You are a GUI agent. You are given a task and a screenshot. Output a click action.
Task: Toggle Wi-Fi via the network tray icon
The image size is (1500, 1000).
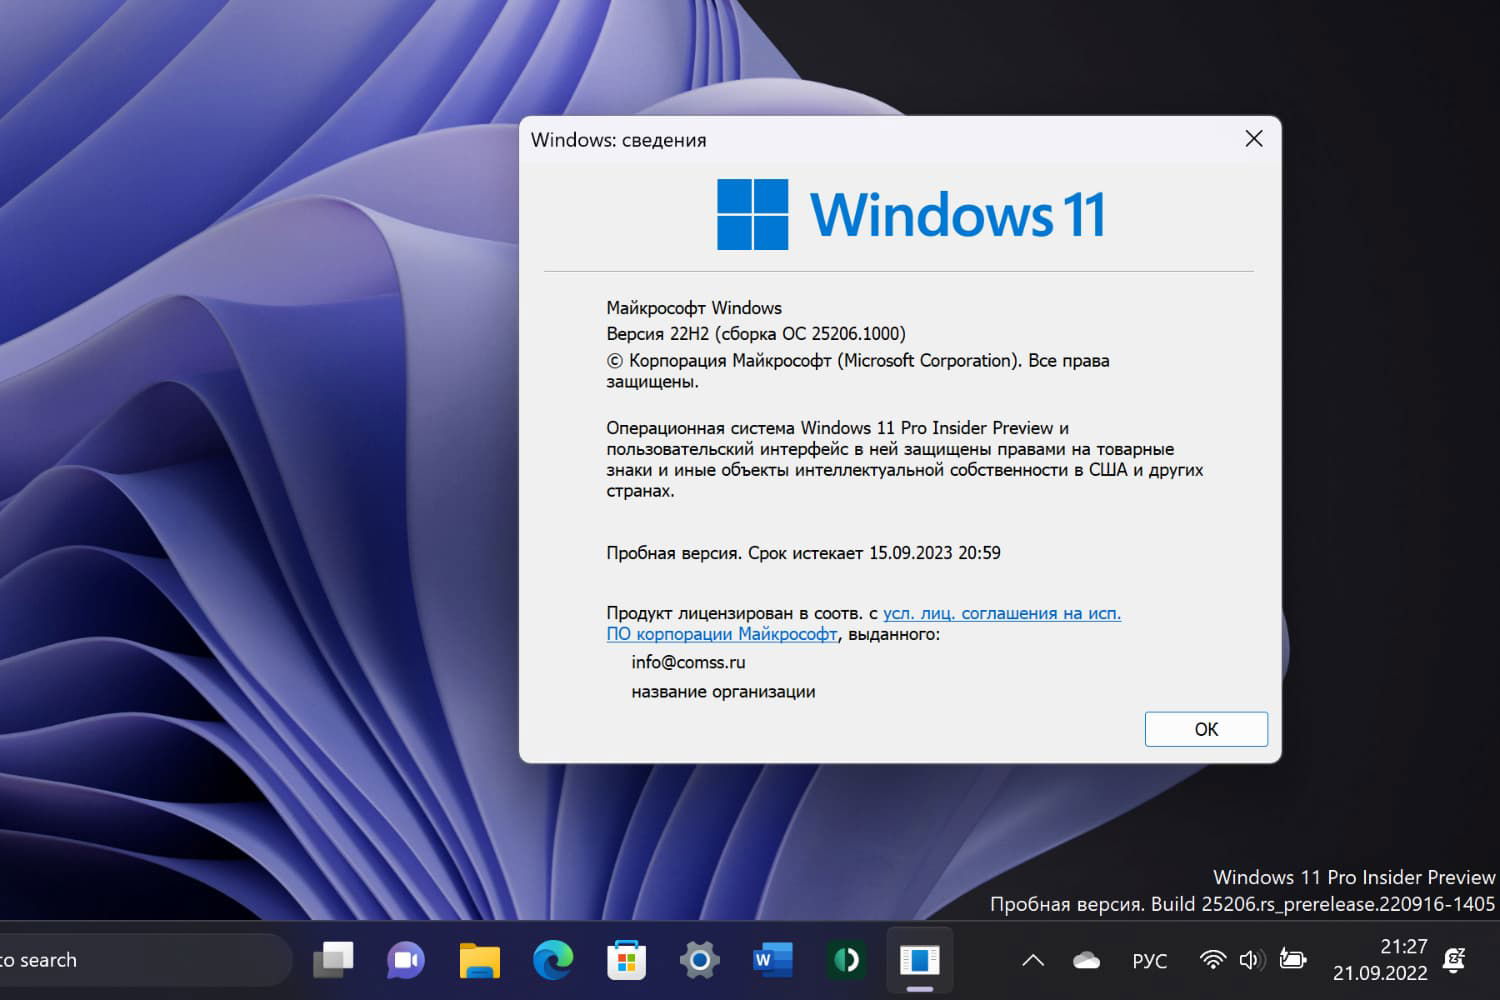1212,960
